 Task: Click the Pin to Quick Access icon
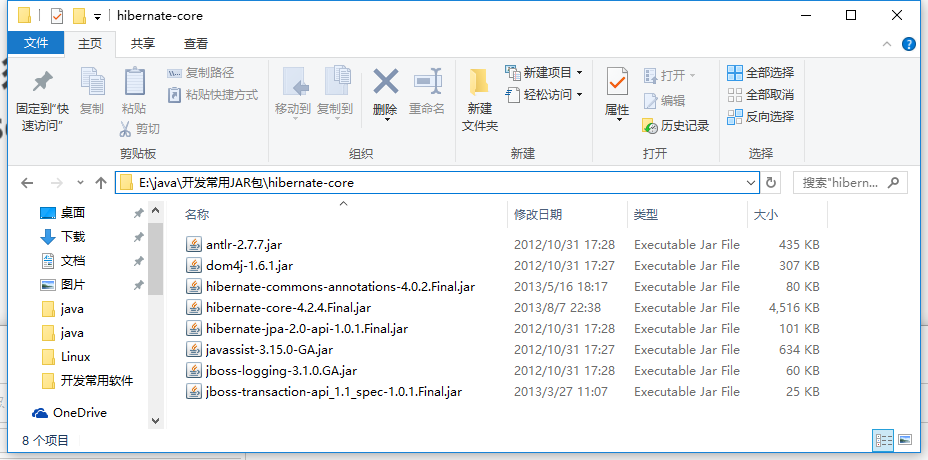pos(42,82)
